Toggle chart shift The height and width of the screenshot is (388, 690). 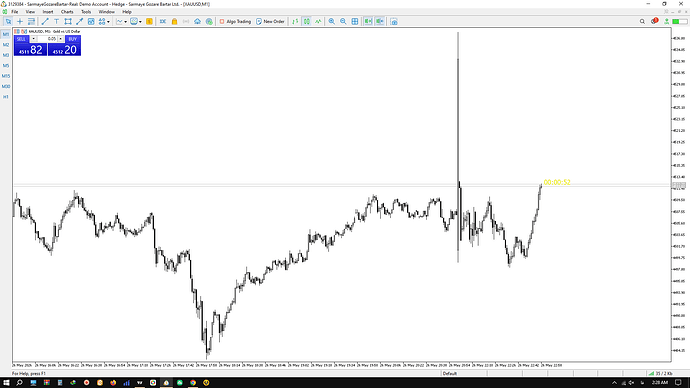pyautogui.click(x=380, y=21)
